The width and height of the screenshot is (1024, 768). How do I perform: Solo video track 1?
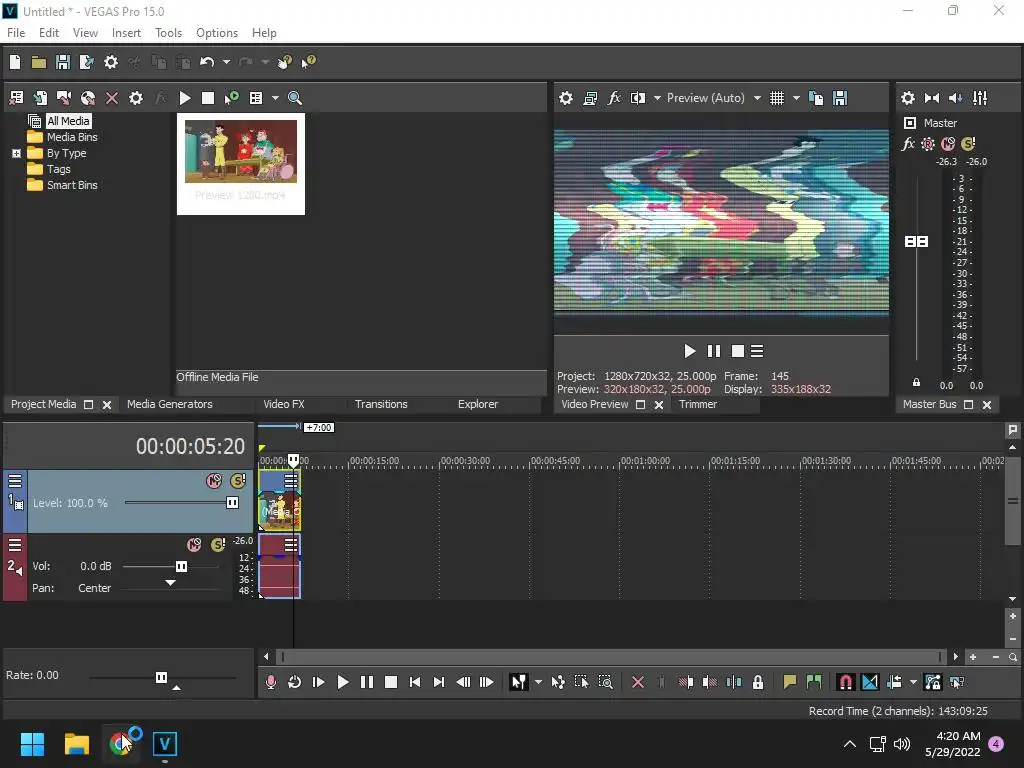238,481
